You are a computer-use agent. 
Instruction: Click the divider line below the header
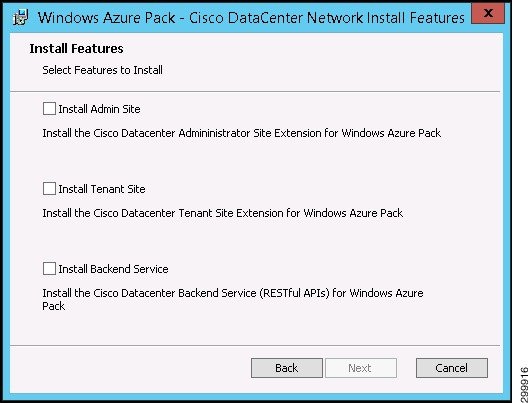point(255,91)
